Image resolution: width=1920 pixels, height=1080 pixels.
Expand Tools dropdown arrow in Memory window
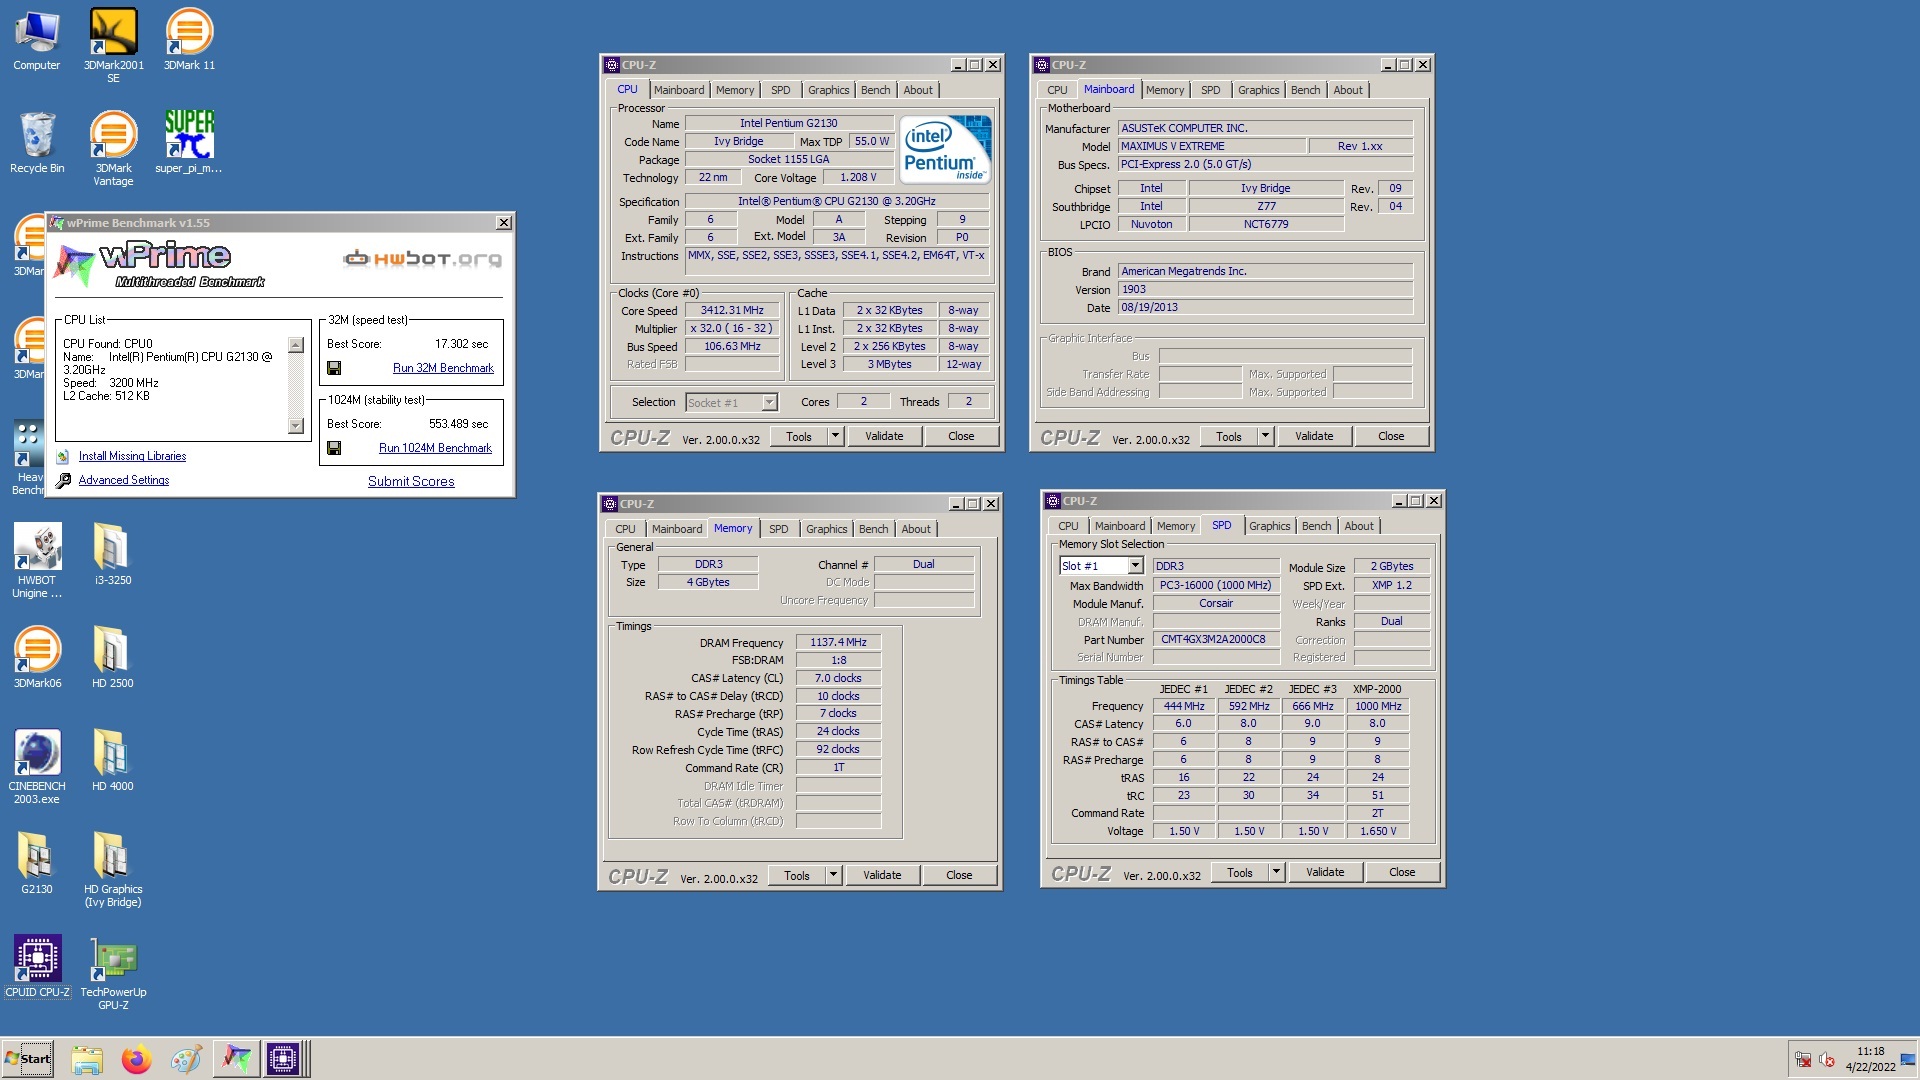point(834,875)
